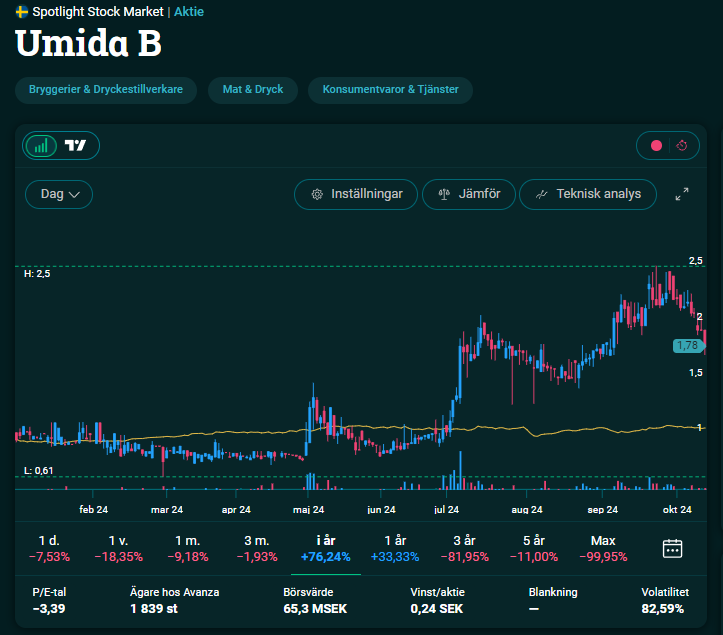Open Konsumentvaror & Tjänster category
Viewport: 723px width, 635px height.
tap(390, 90)
